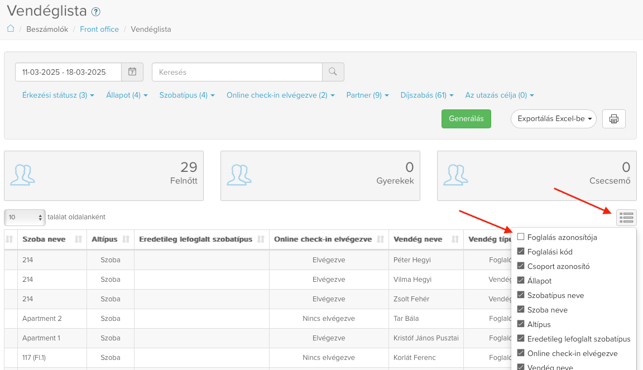Uncheck the Foglalási kód column

(x=521, y=251)
